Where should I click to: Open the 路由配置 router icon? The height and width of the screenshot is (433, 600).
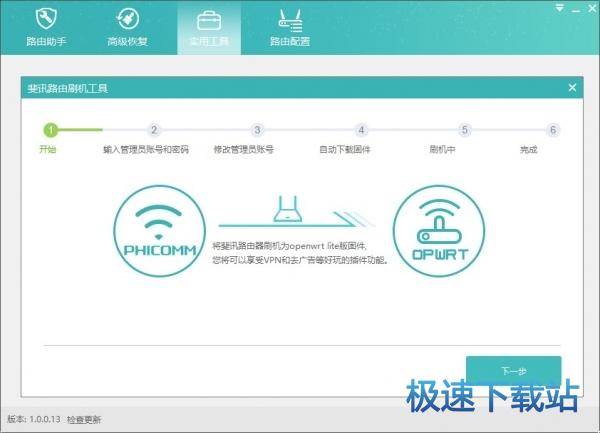tap(290, 20)
